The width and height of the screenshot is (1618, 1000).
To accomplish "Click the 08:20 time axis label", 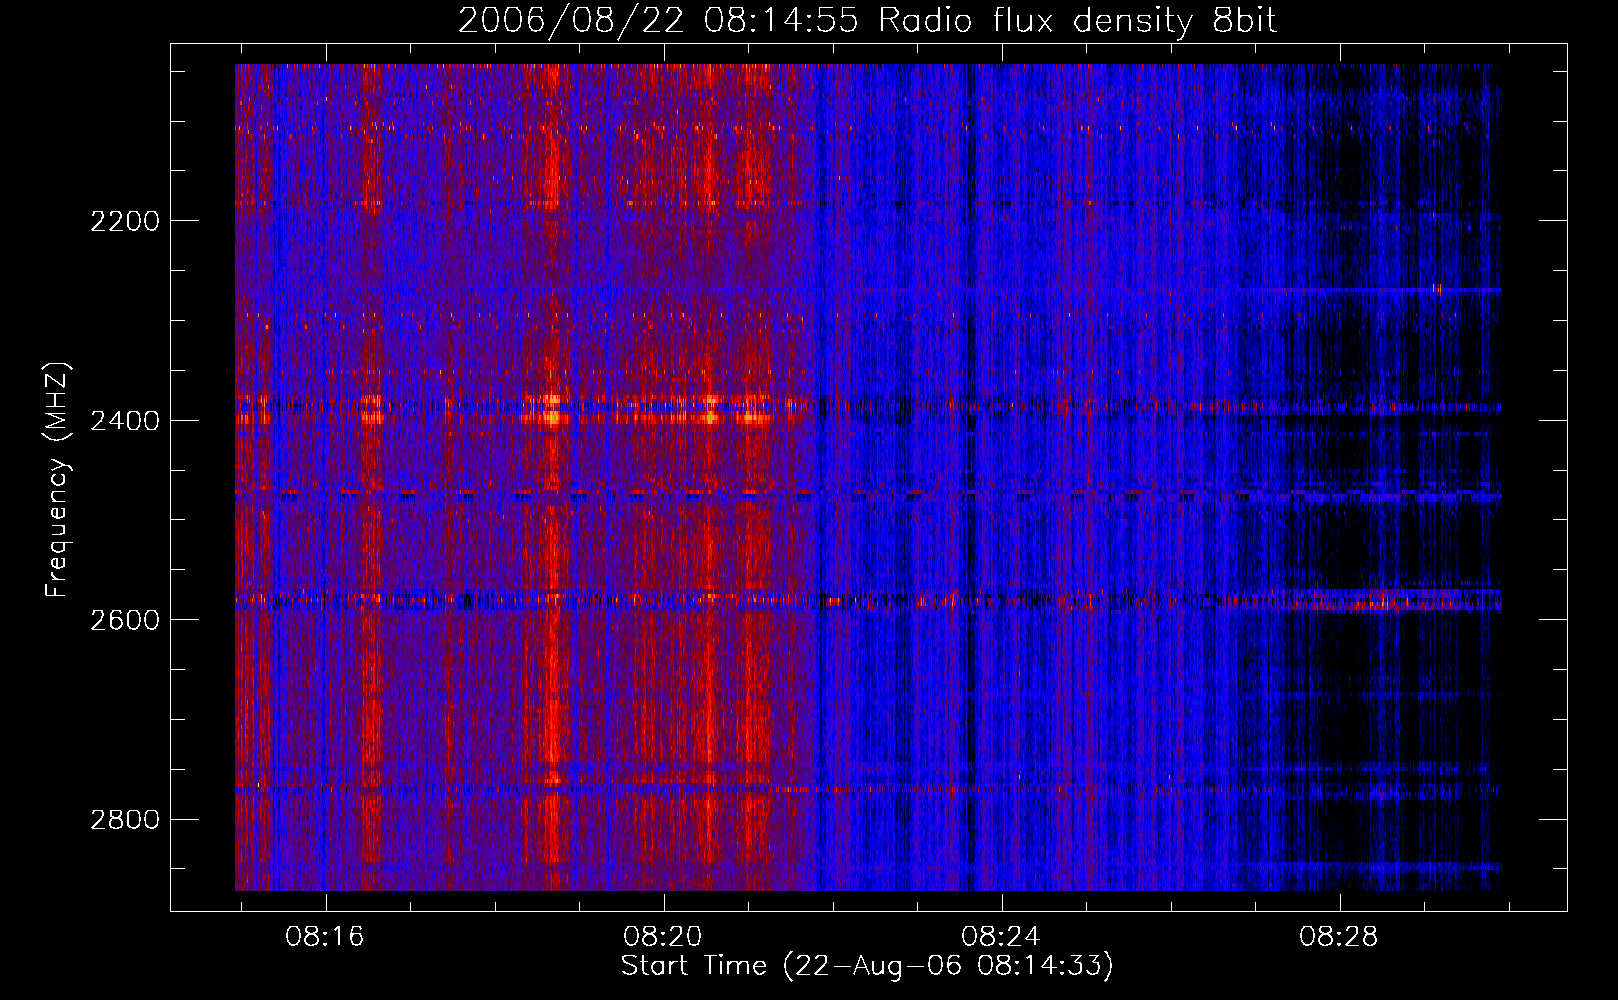I will [x=663, y=937].
